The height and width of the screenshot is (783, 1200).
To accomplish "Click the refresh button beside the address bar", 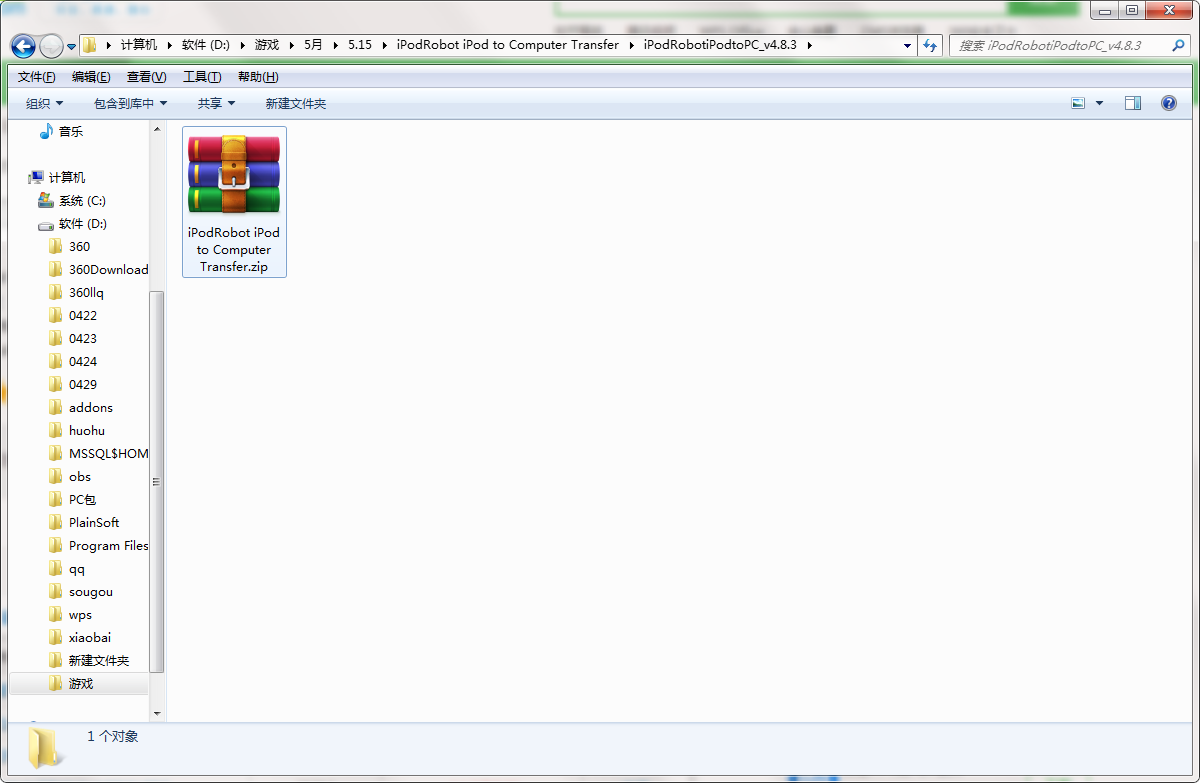I will (x=931, y=45).
